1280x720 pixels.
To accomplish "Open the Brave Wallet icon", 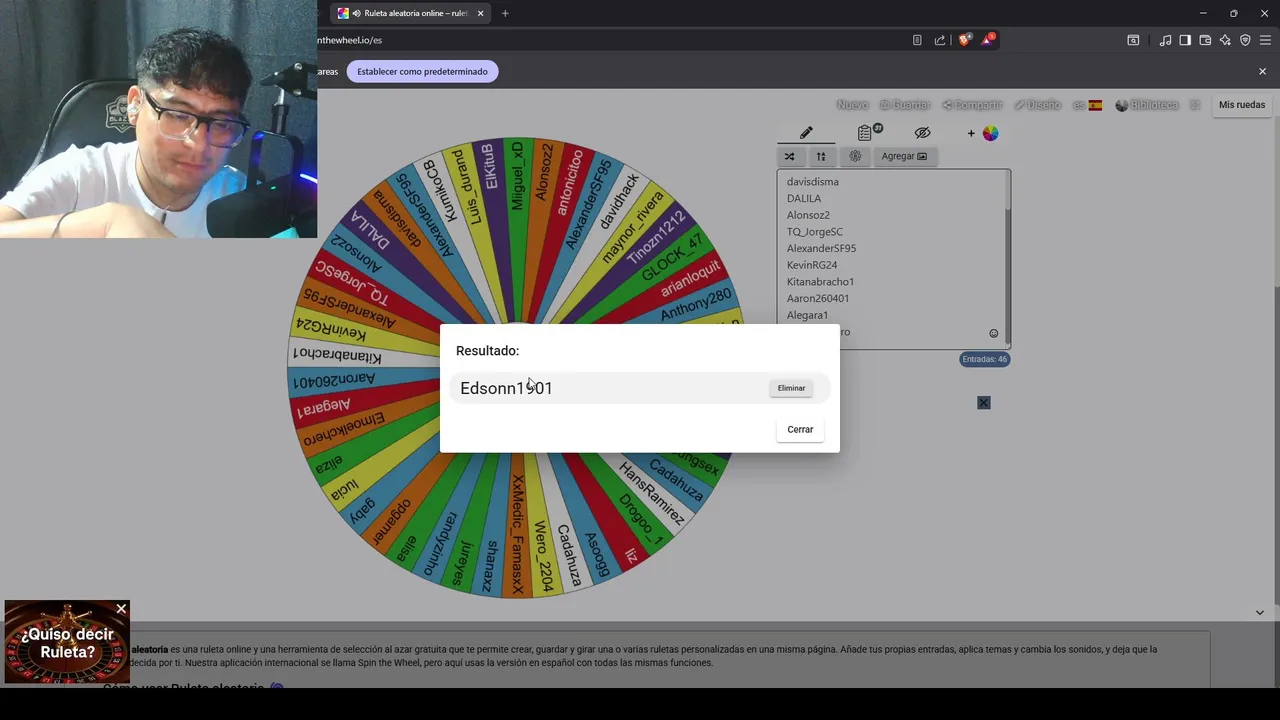I will (1205, 40).
